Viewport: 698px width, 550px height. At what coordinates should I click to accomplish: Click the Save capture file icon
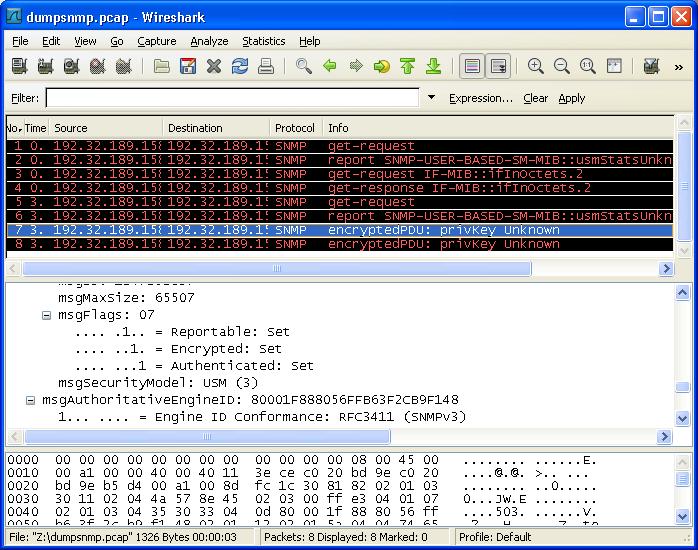188,67
